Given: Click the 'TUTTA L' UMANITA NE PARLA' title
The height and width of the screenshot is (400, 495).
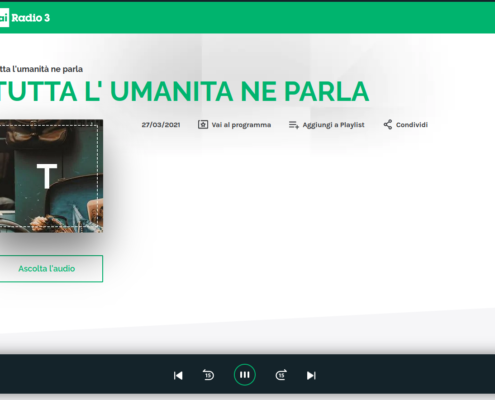Looking at the screenshot, I should point(184,91).
